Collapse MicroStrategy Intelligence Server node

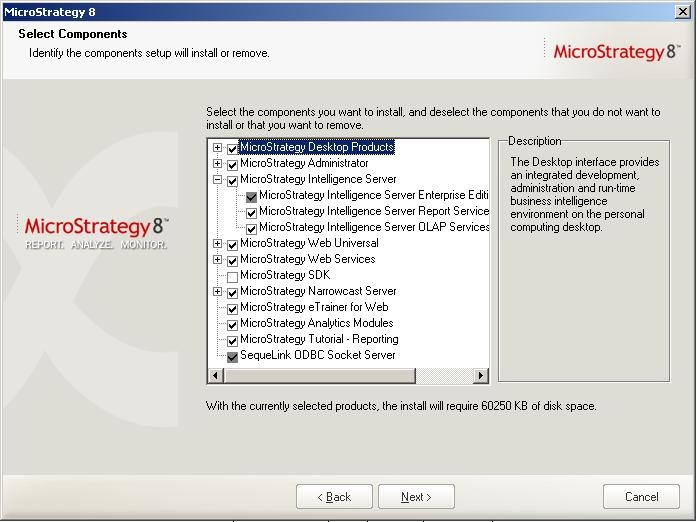click(x=217, y=180)
